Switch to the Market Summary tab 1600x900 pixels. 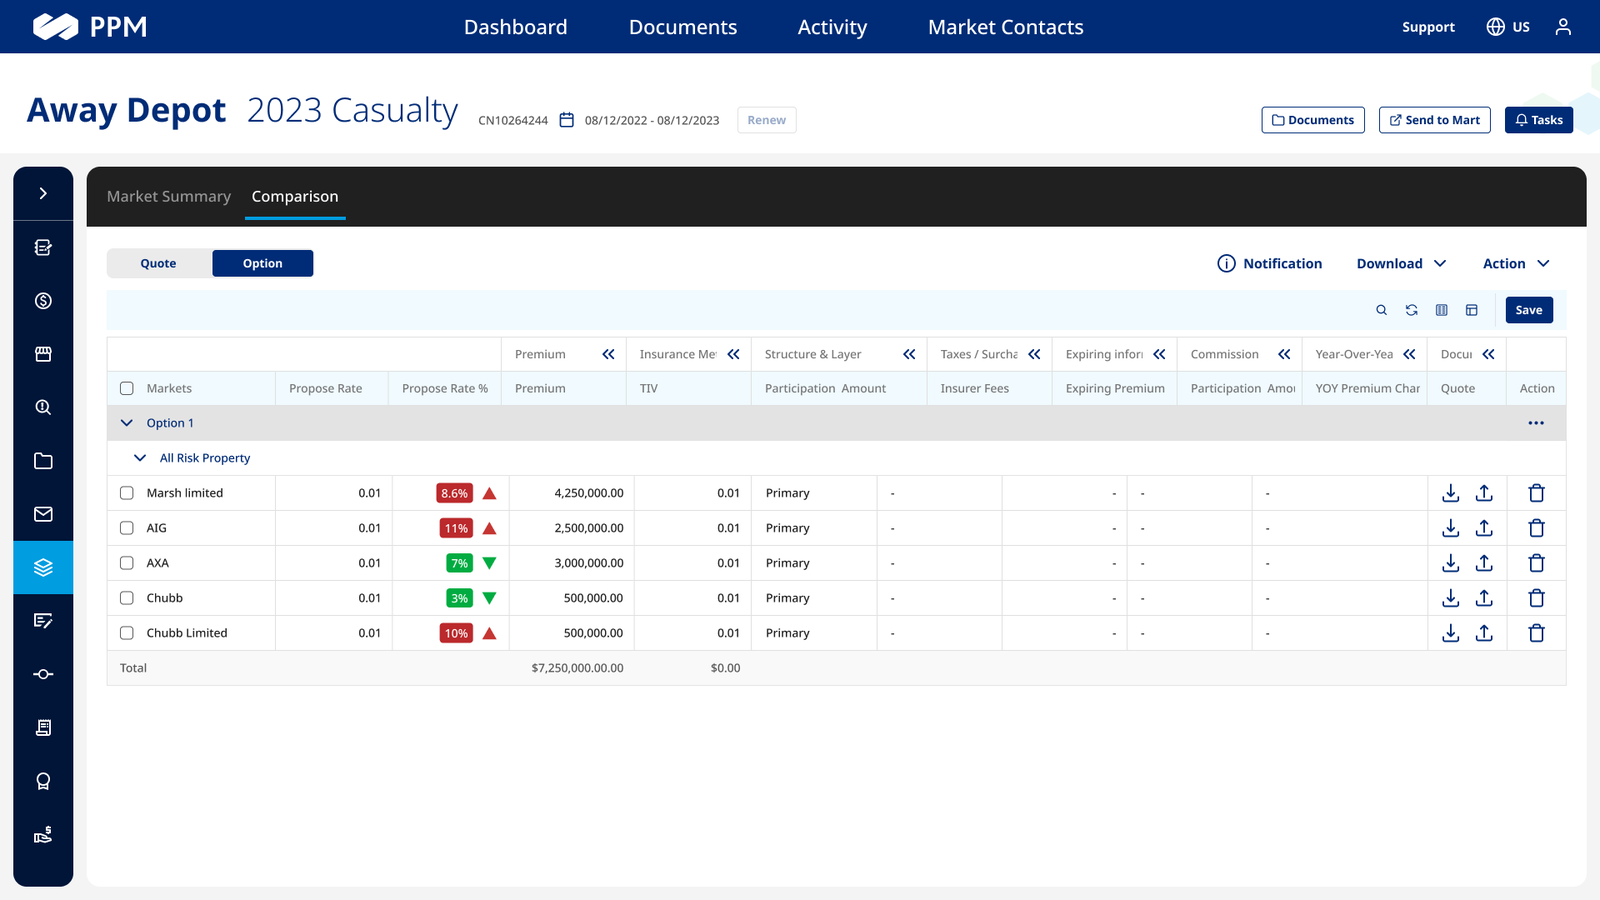coord(169,196)
